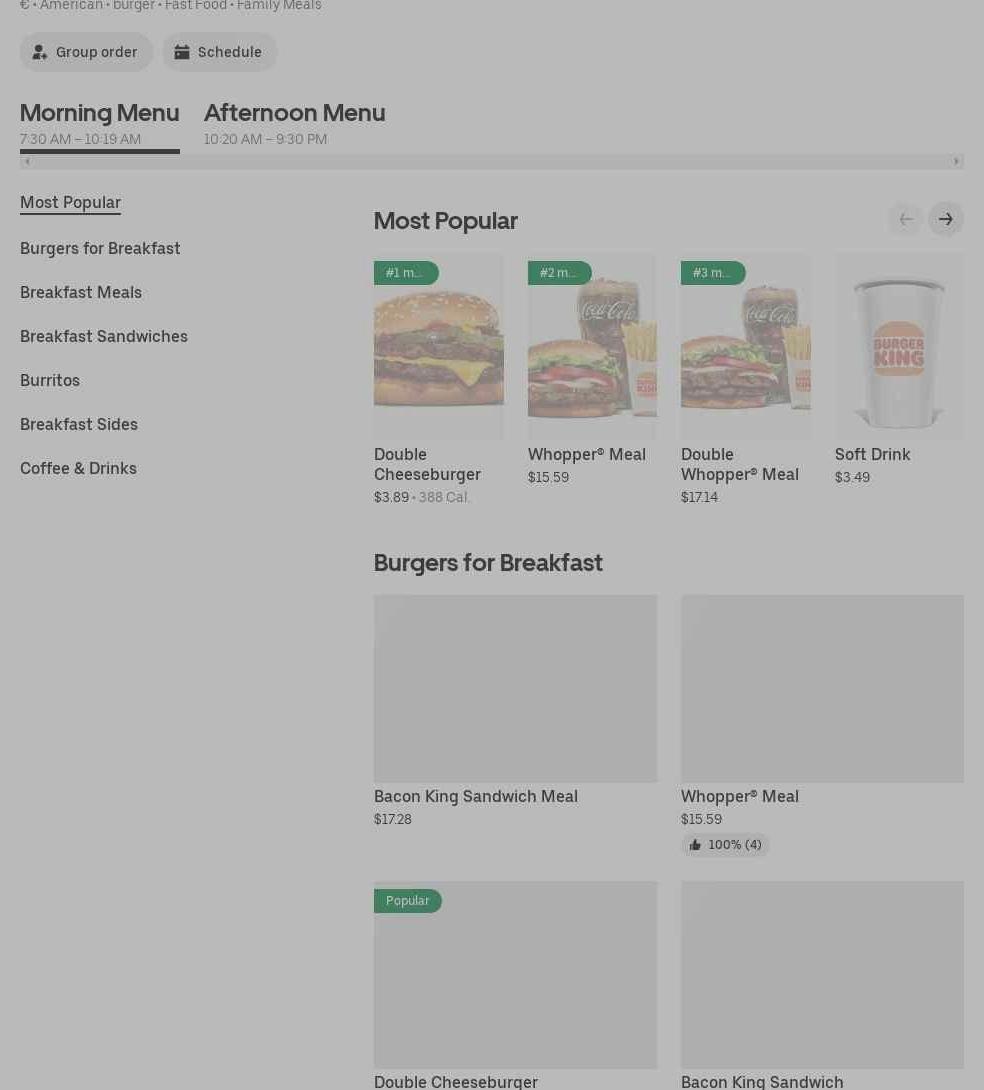Click the next arrow in Most Popular carousel
The width and height of the screenshot is (984, 1090).
(x=945, y=219)
